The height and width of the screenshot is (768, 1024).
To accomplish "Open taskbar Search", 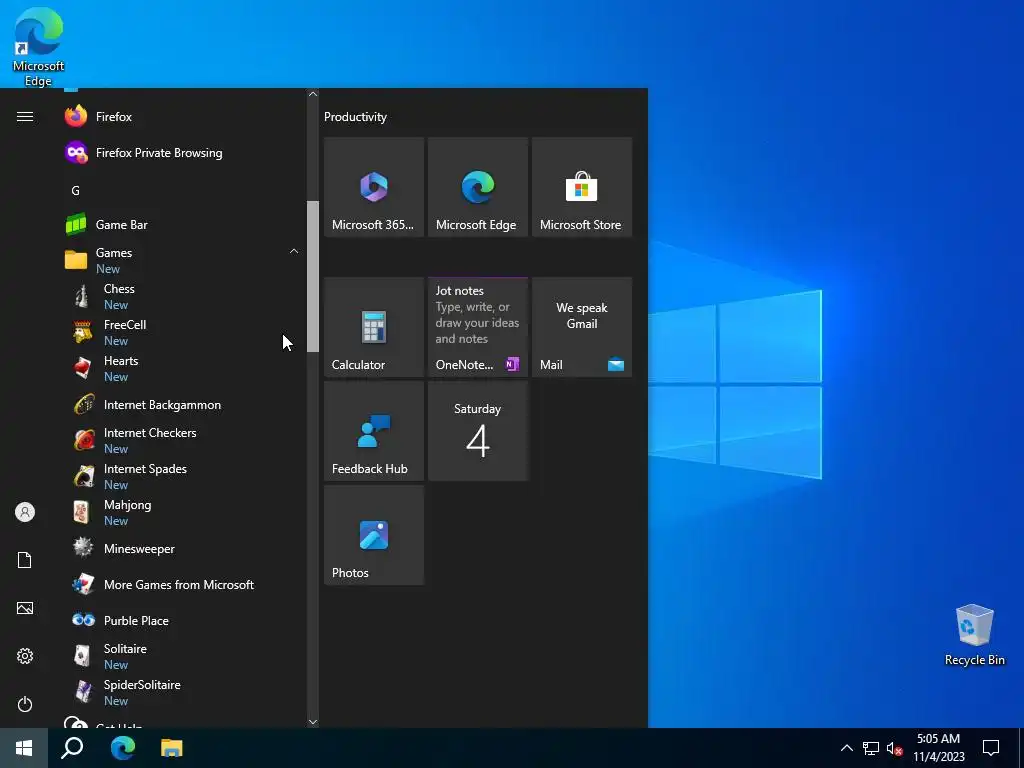I will (x=72, y=748).
